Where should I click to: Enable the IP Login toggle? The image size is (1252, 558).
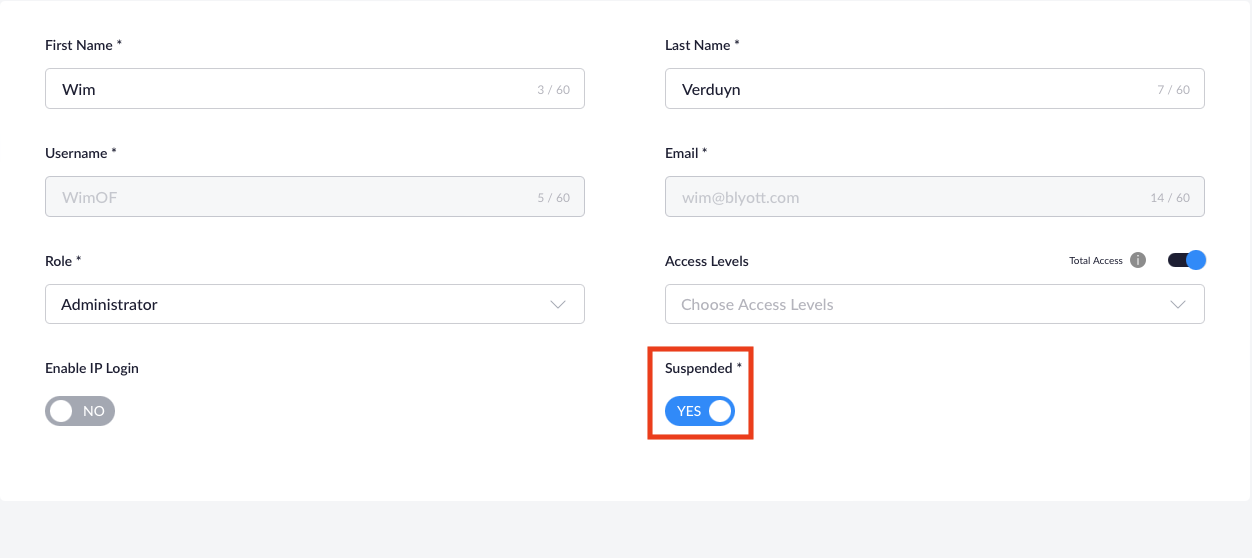tap(80, 411)
